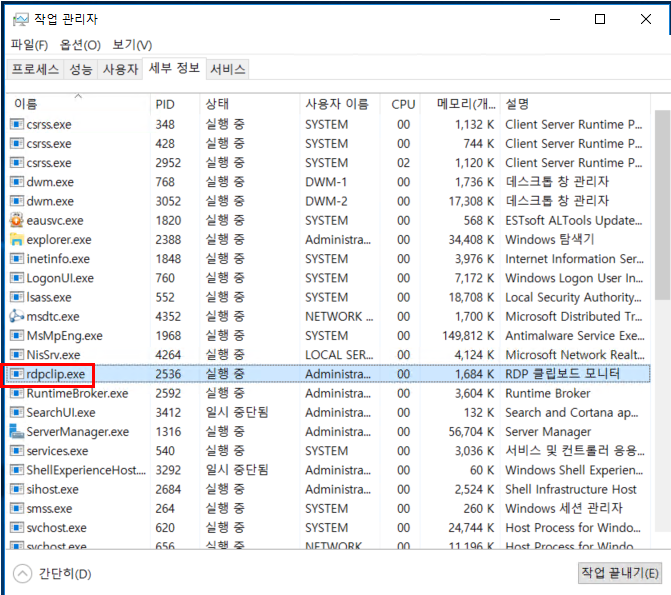Click the NETWORK user name of msdtc.exe
The width and height of the screenshot is (671, 595).
[339, 316]
